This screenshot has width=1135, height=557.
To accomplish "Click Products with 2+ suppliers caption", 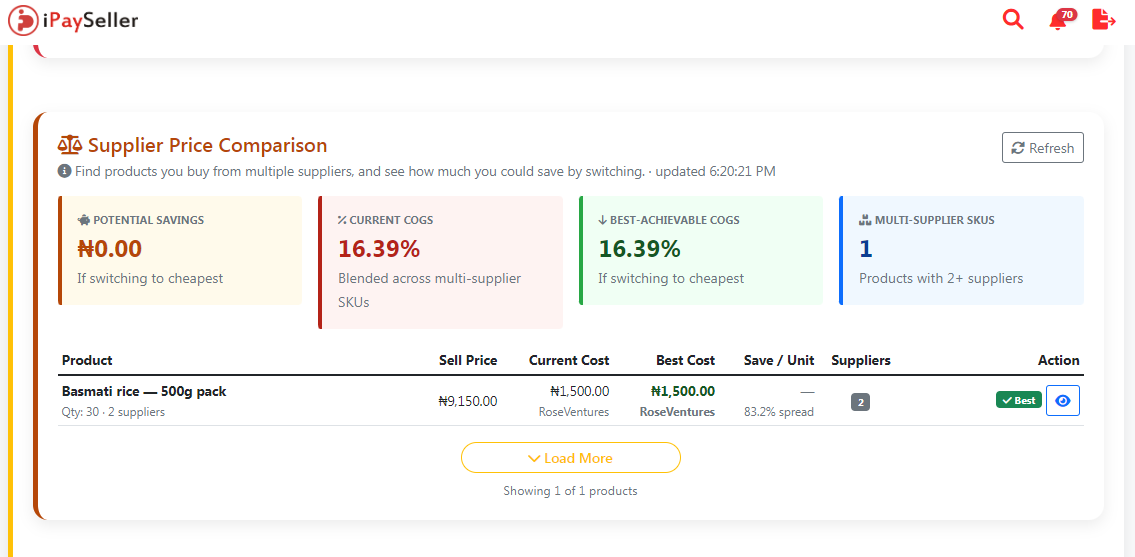I will coord(941,278).
